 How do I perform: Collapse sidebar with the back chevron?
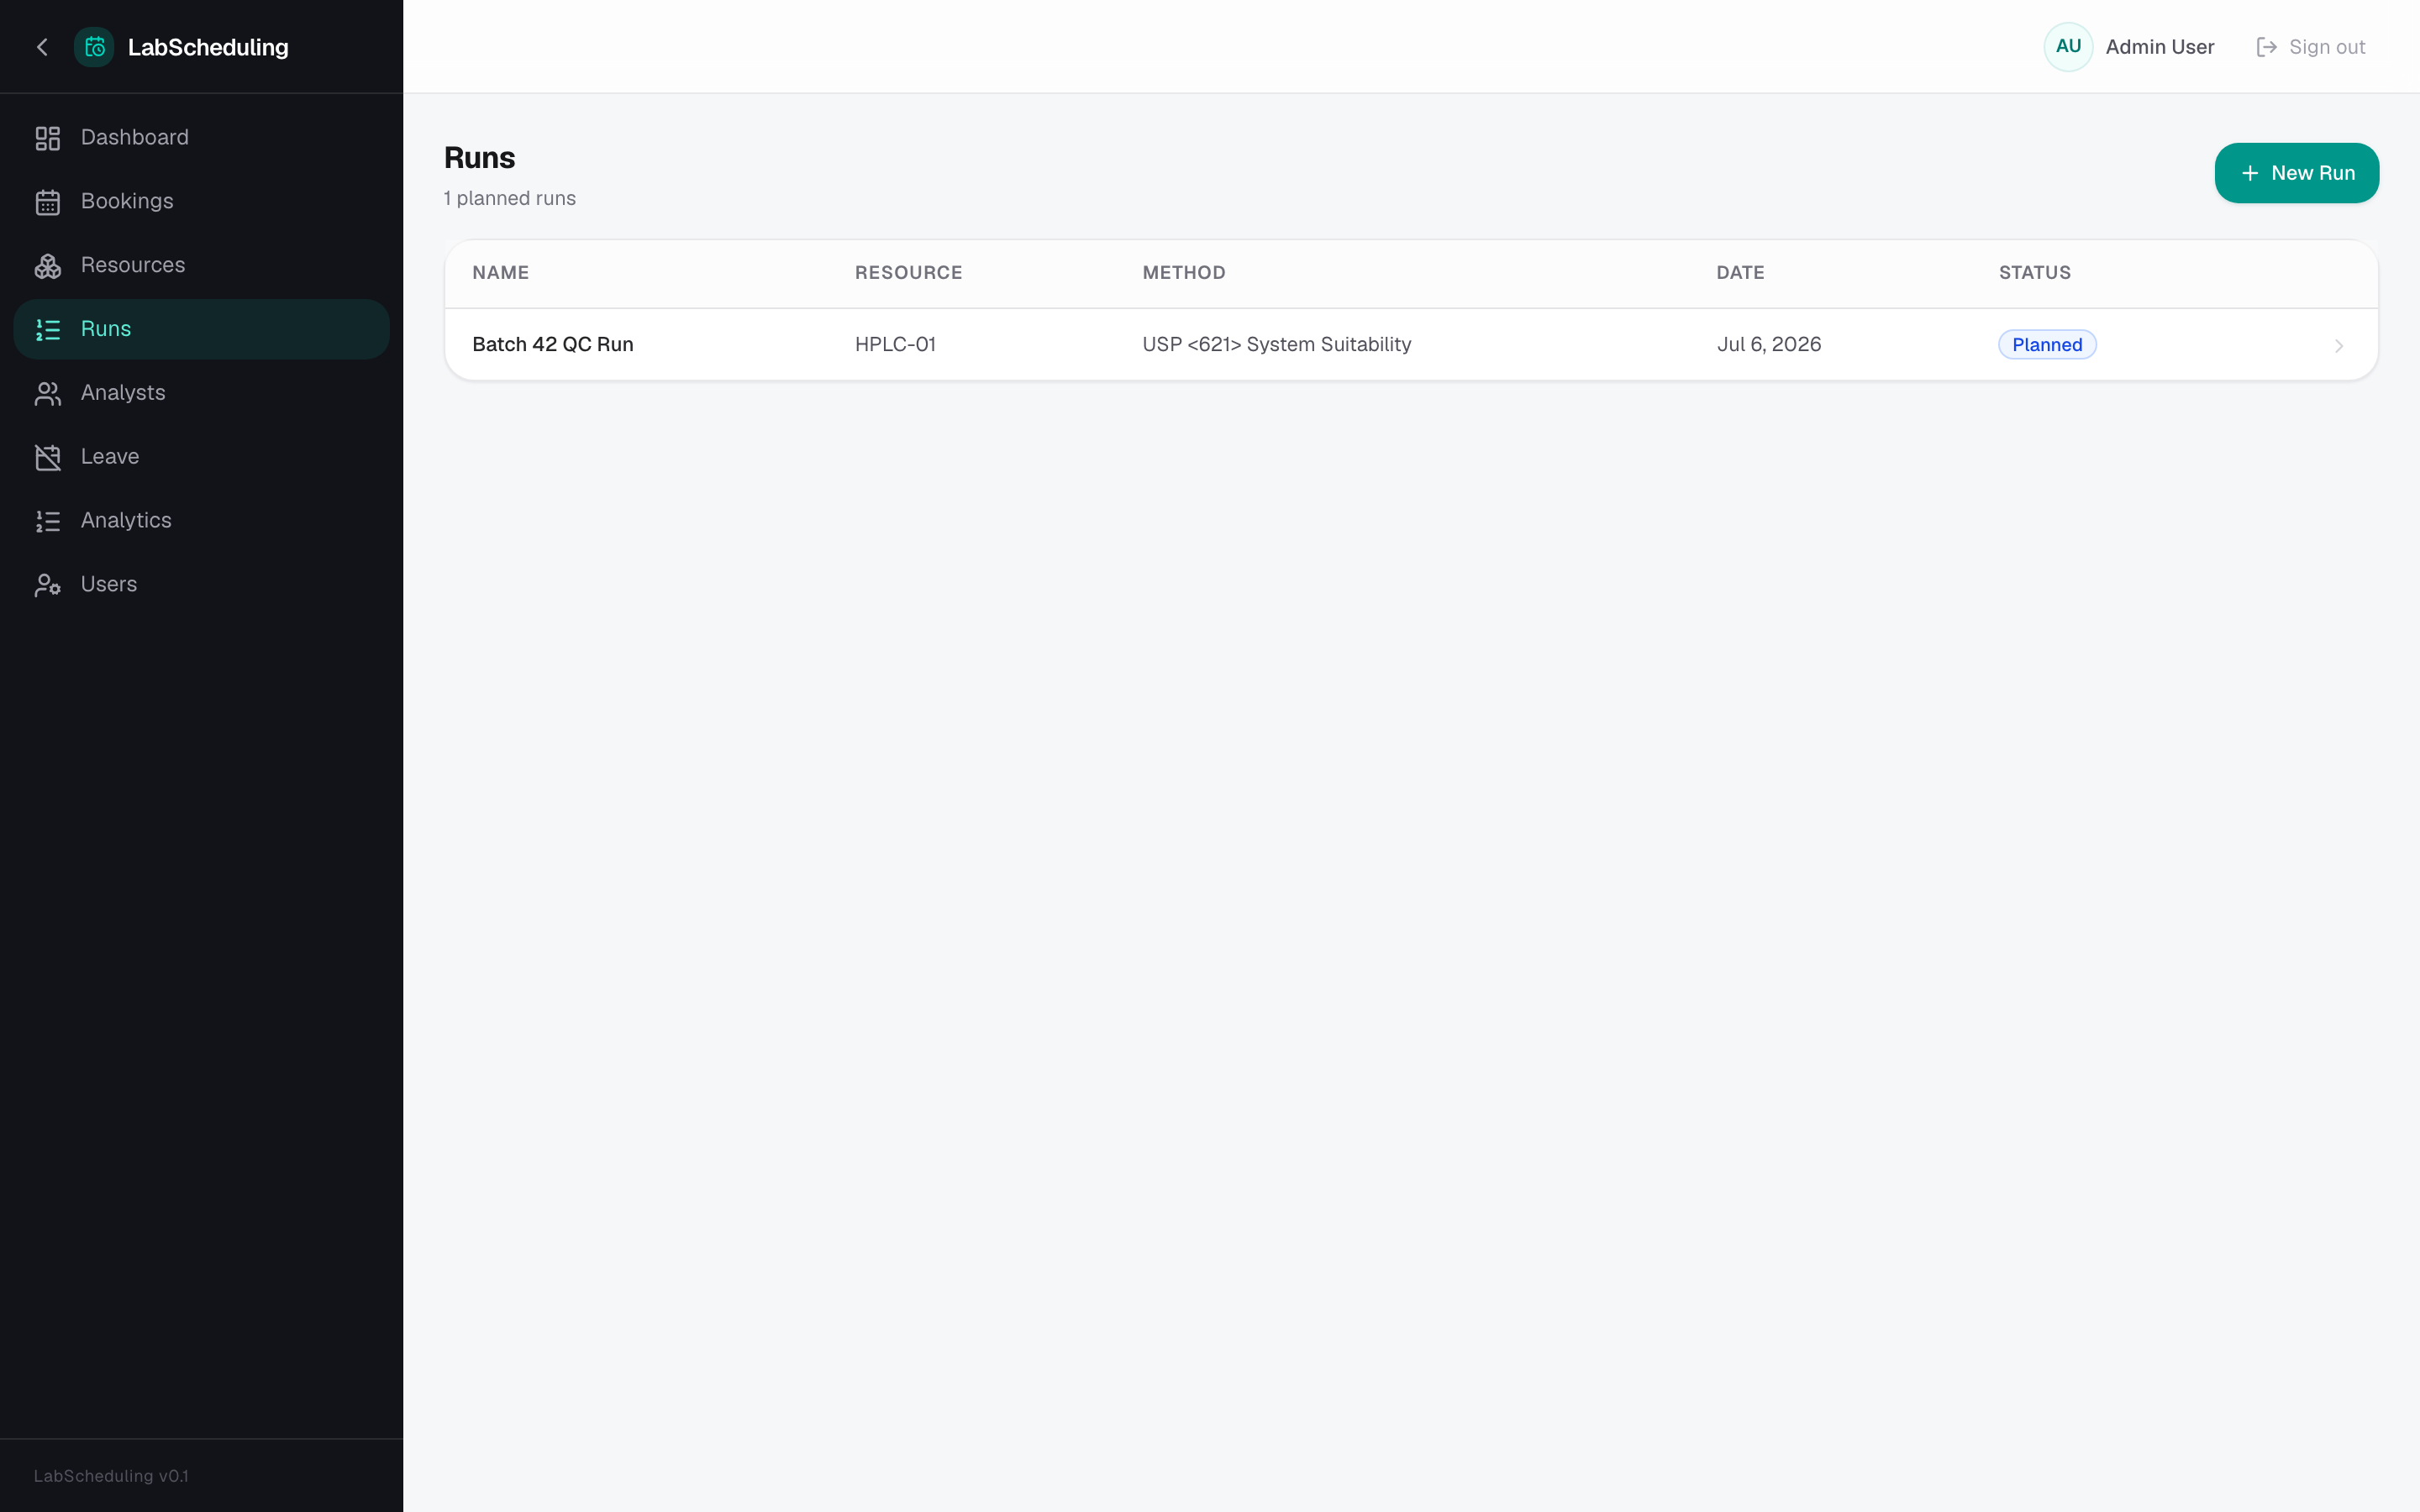pos(42,47)
